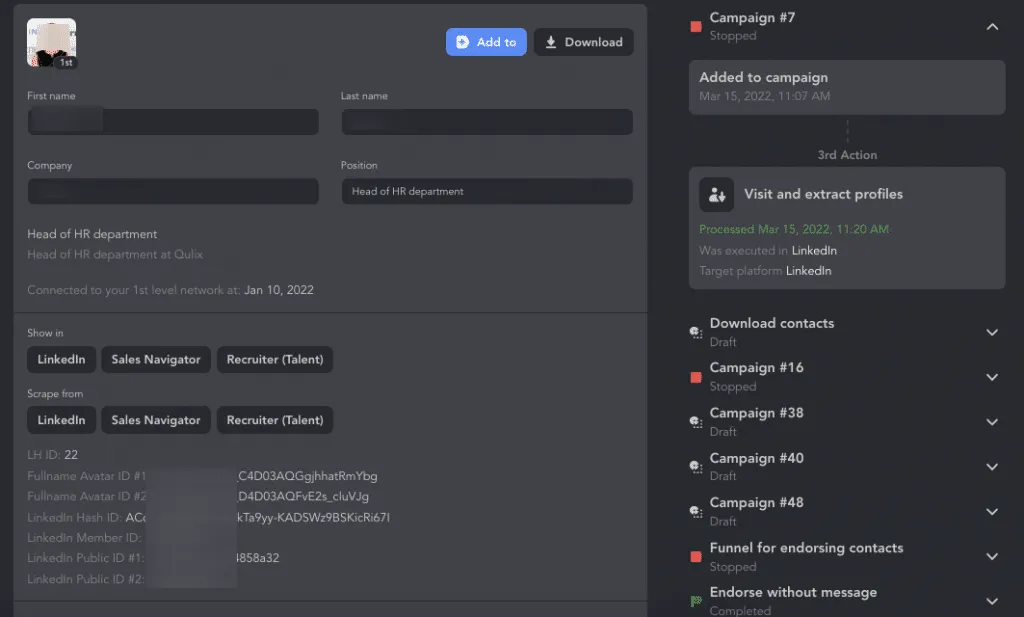Click the Target platform LinkedIn text
The height and width of the screenshot is (617, 1024).
click(765, 271)
